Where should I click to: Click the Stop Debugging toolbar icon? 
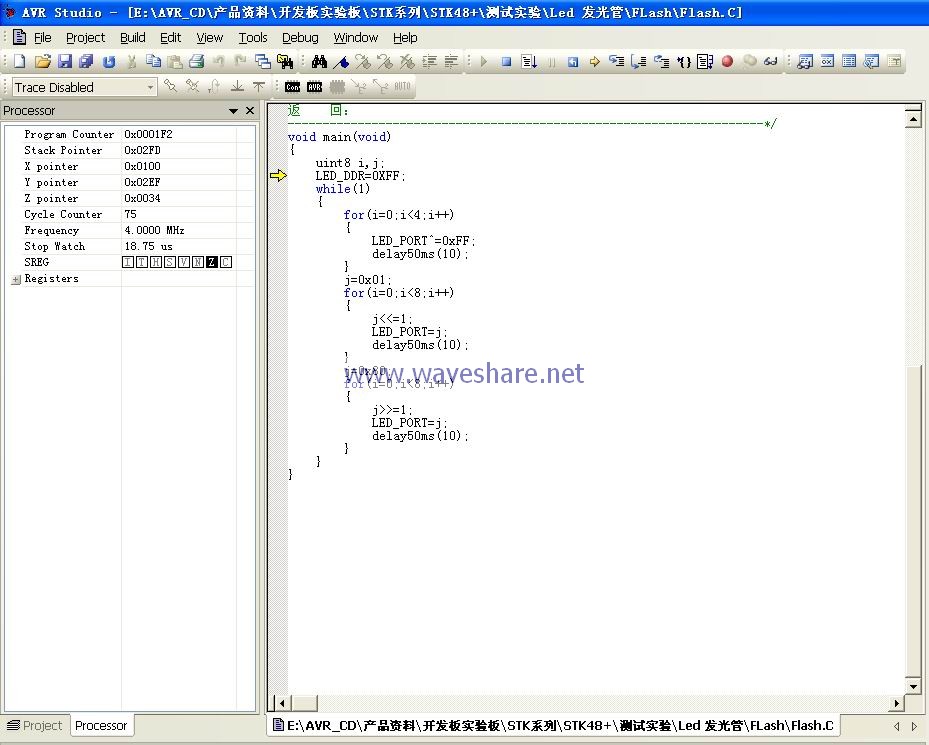pyautogui.click(x=506, y=62)
